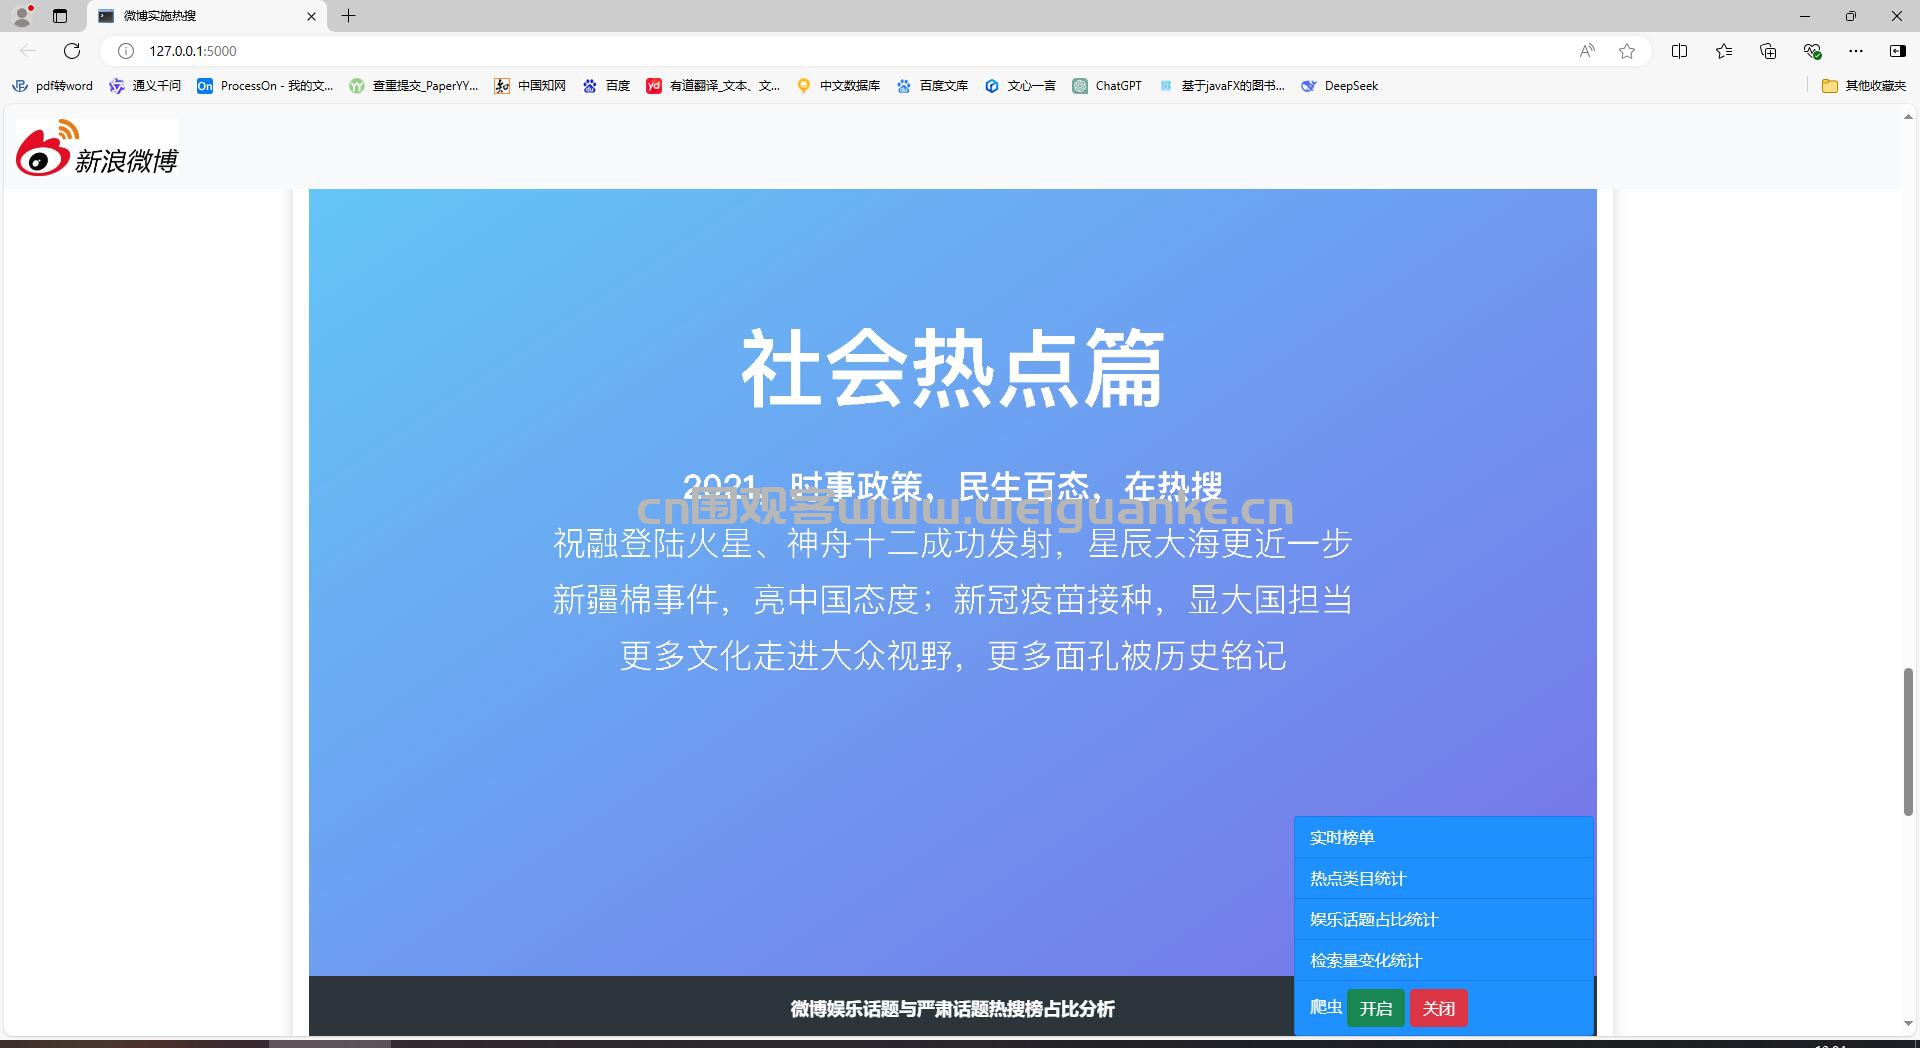The width and height of the screenshot is (1920, 1048).
Task: Select 娱乐话题占比统计 menu entry
Action: tap(1444, 919)
